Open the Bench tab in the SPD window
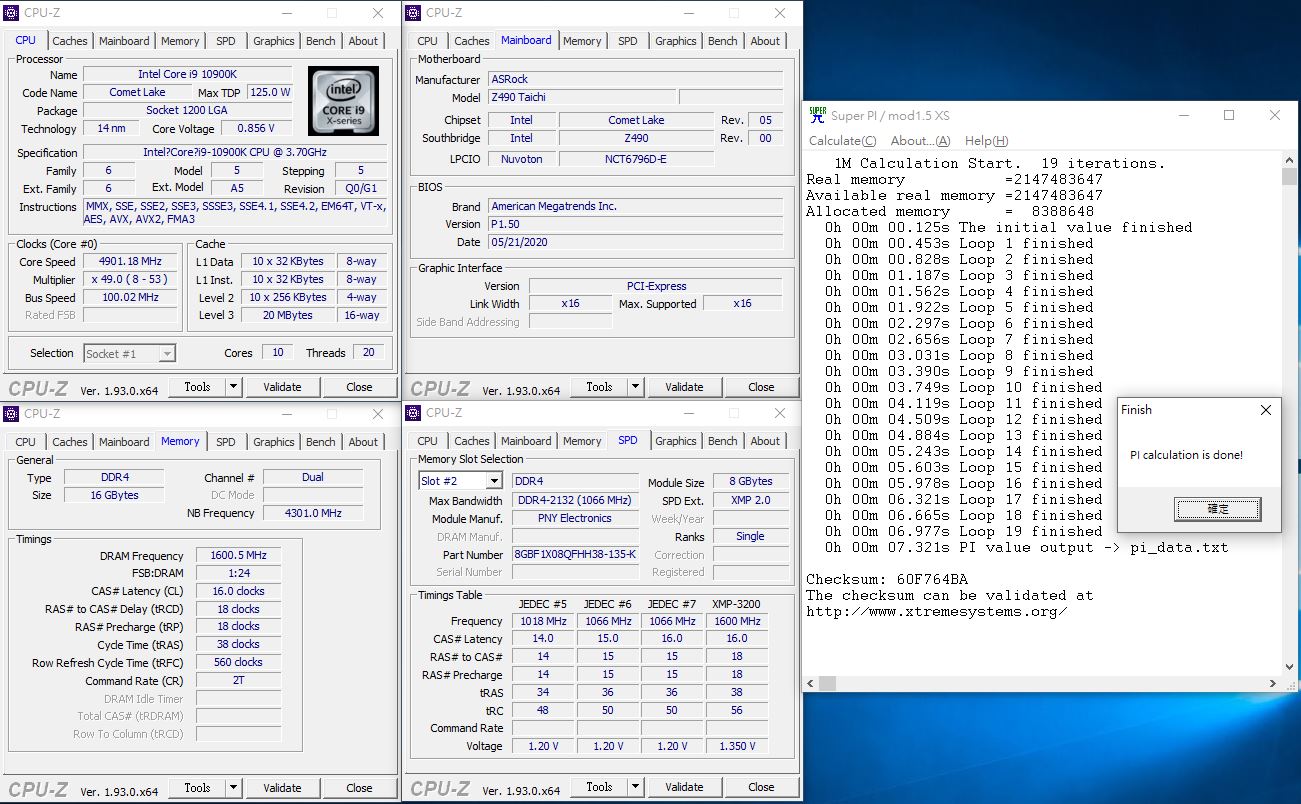The image size is (1301, 804). tap(723, 441)
